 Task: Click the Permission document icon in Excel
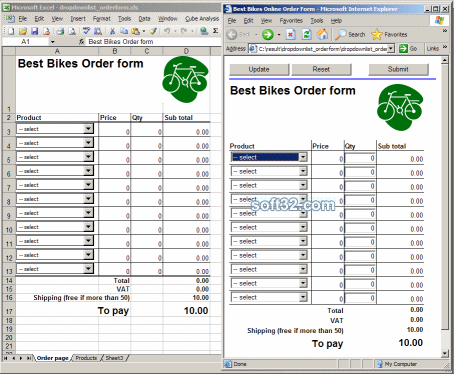[46, 31]
